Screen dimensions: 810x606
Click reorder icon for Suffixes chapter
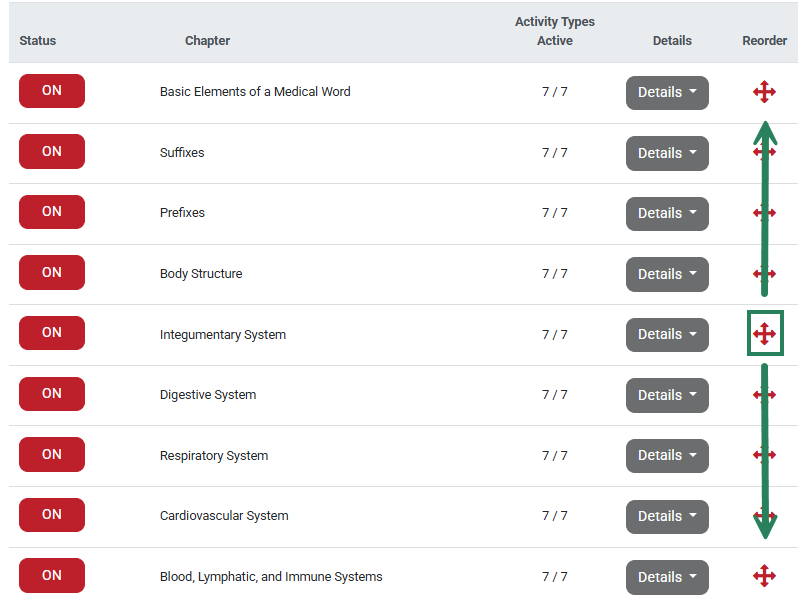click(764, 153)
